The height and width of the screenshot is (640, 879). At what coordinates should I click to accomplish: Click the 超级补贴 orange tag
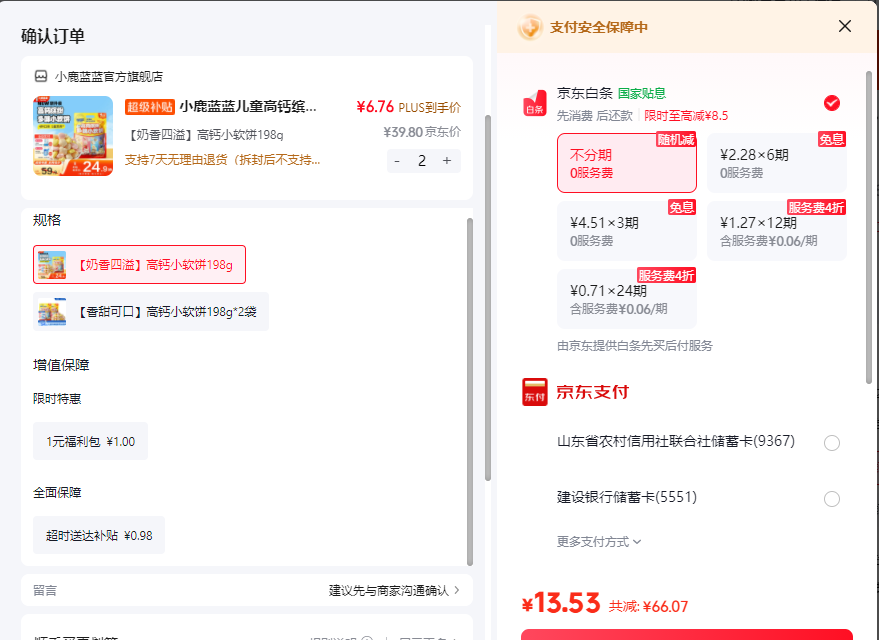(x=150, y=106)
